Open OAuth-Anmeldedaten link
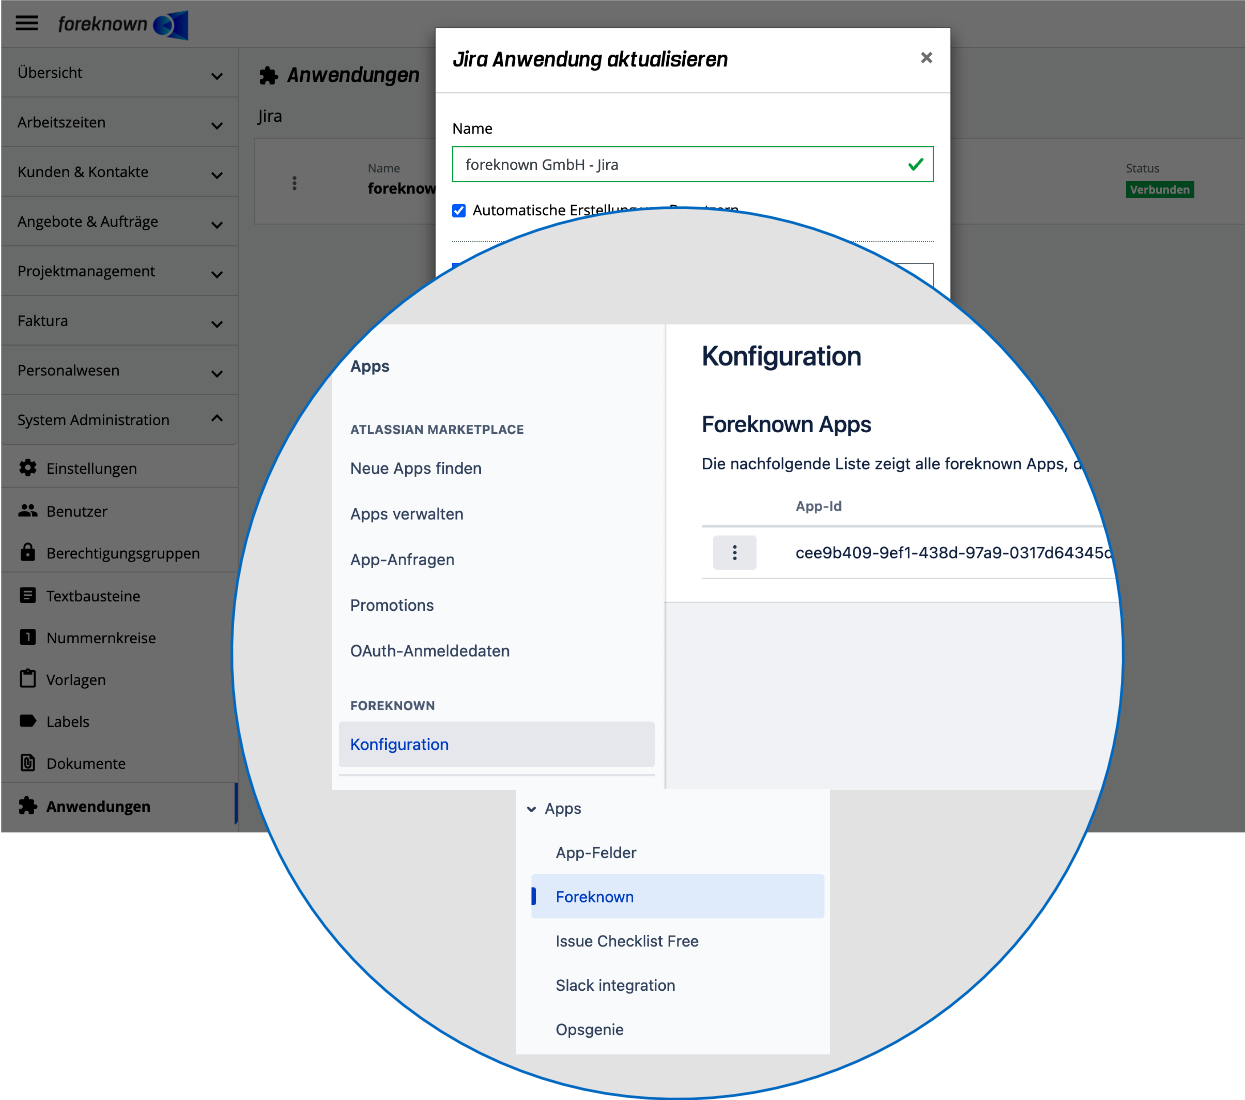The height and width of the screenshot is (1100, 1245). pos(430,651)
